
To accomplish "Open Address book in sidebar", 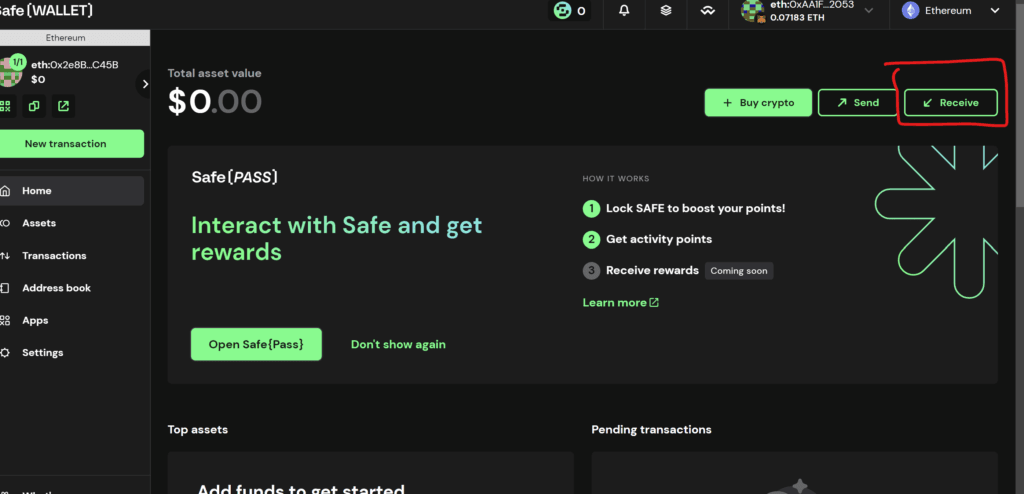I will click(x=56, y=288).
